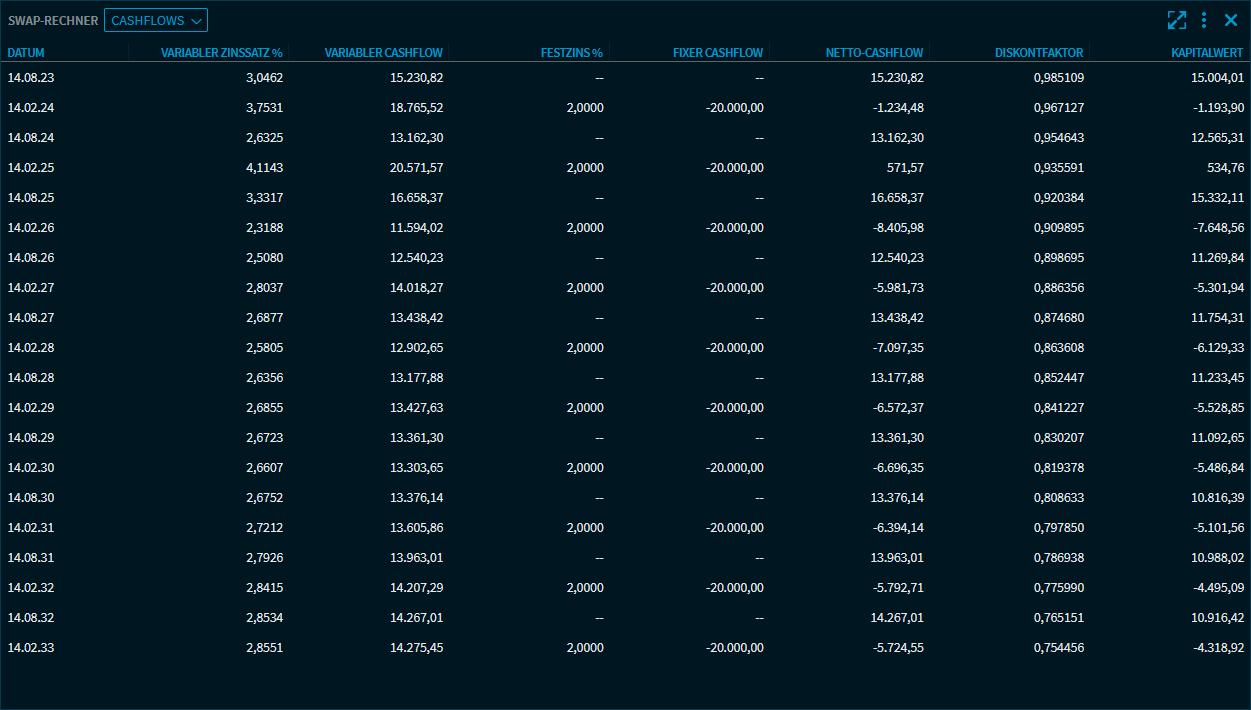Select the date cell 14.02.25
Image resolution: width=1251 pixels, height=710 pixels.
click(30, 168)
